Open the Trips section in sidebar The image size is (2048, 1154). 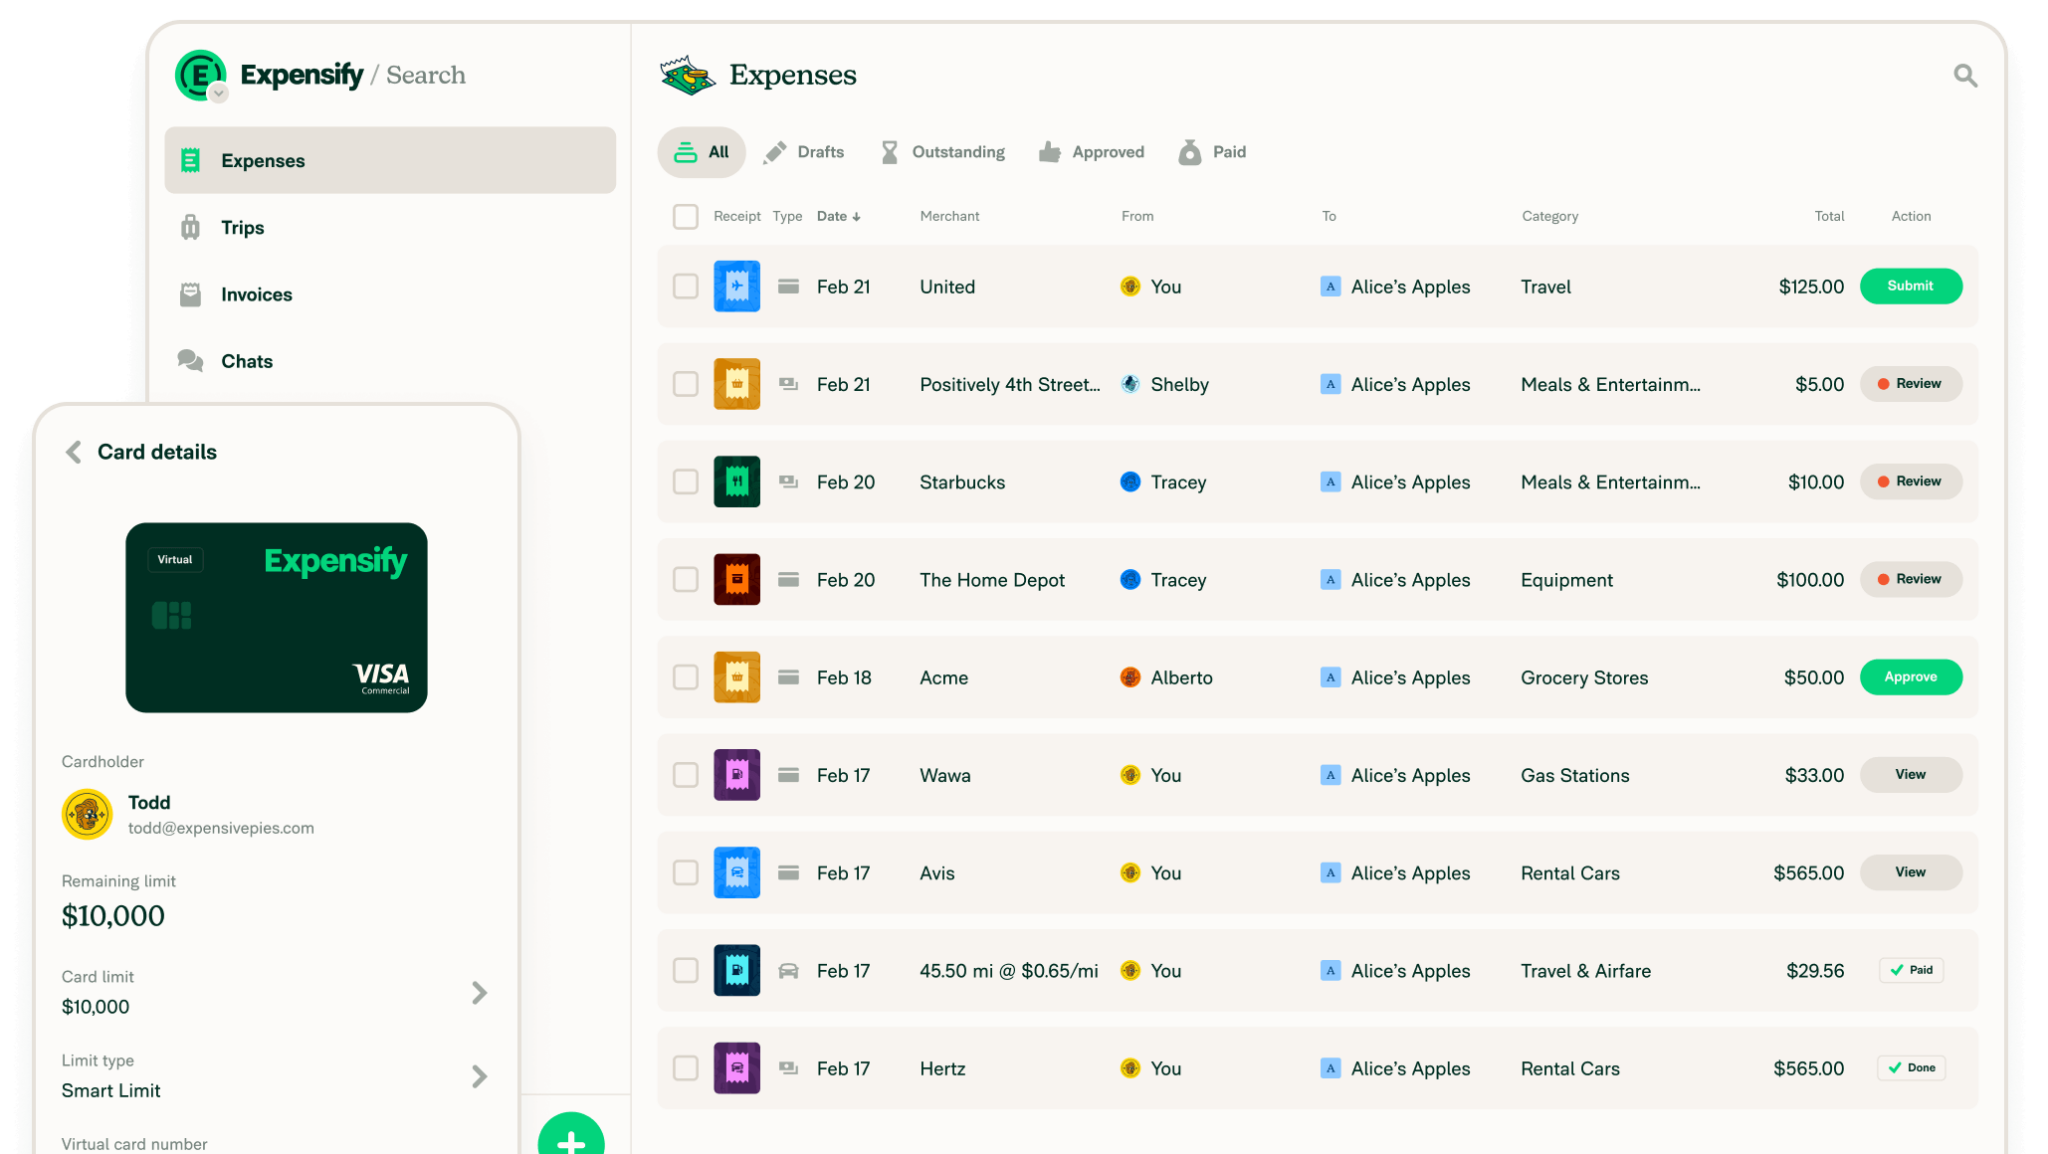pyautogui.click(x=241, y=227)
